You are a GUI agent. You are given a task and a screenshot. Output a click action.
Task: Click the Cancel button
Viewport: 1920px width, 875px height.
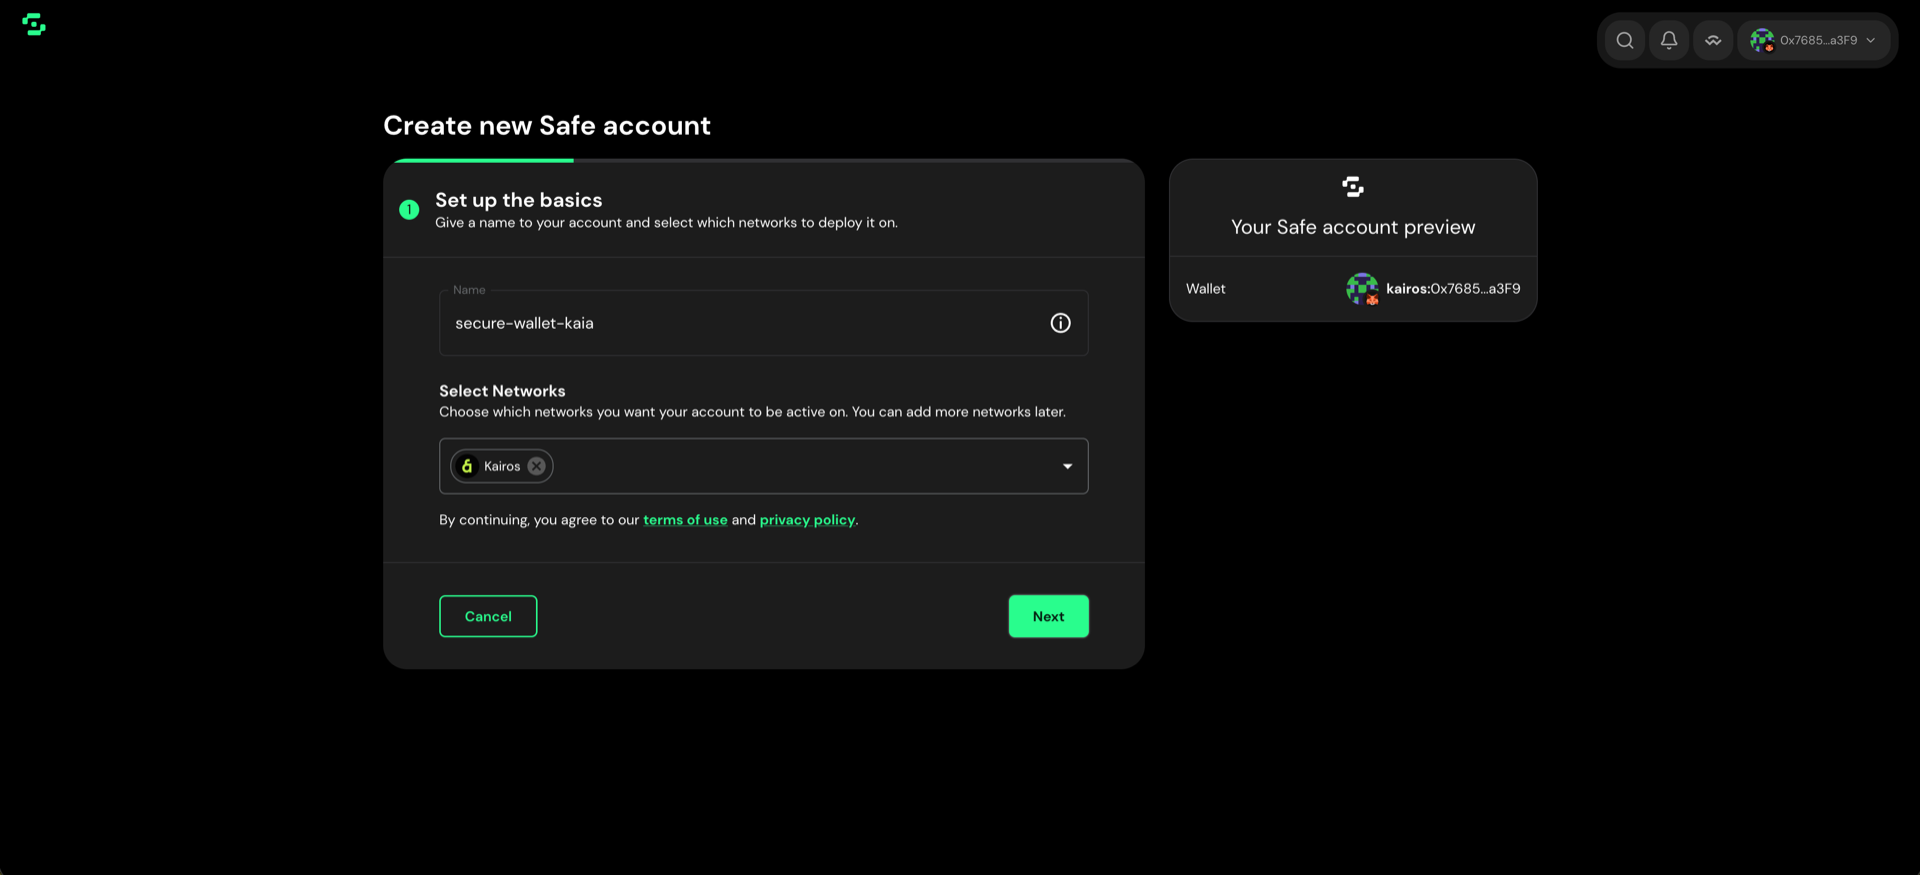(x=488, y=616)
